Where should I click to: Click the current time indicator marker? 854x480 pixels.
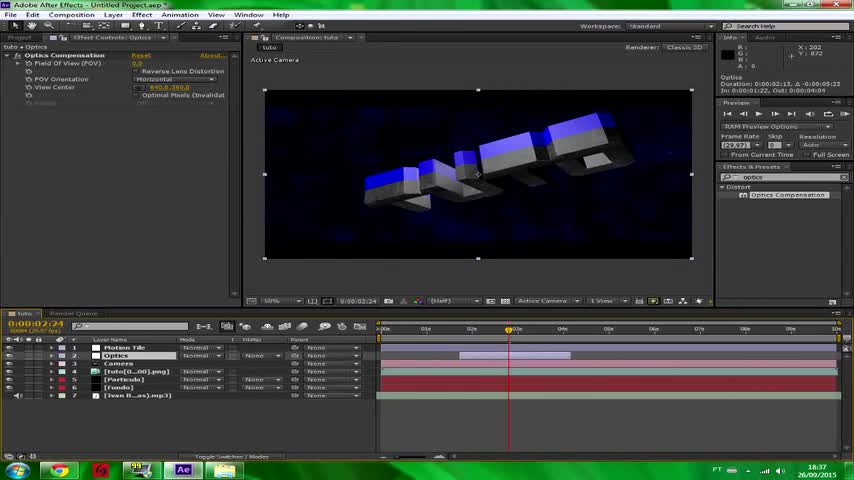pos(508,330)
